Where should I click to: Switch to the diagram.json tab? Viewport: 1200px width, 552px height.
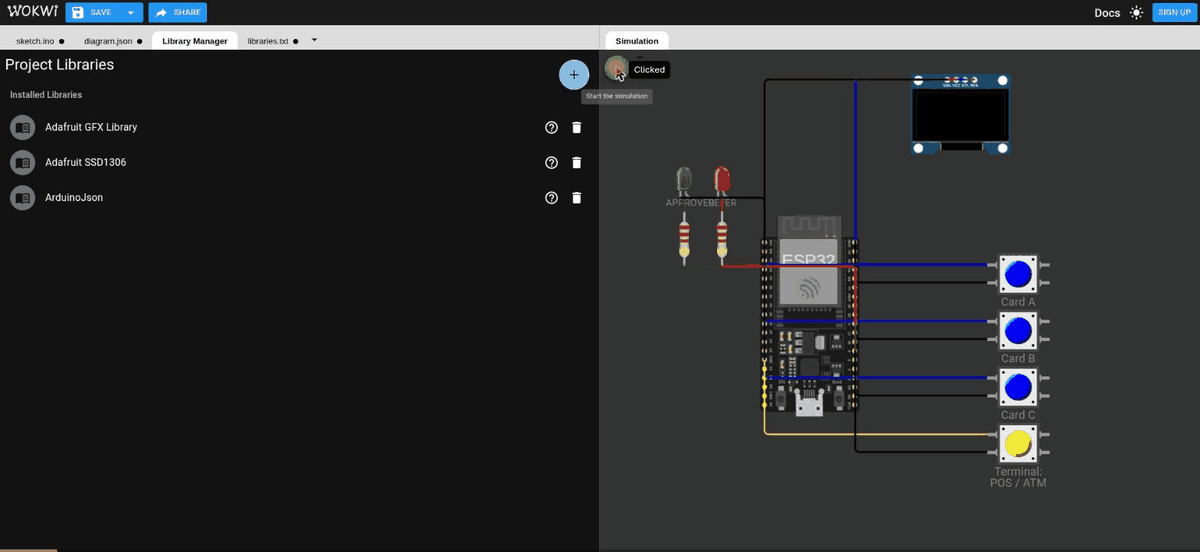pos(113,41)
